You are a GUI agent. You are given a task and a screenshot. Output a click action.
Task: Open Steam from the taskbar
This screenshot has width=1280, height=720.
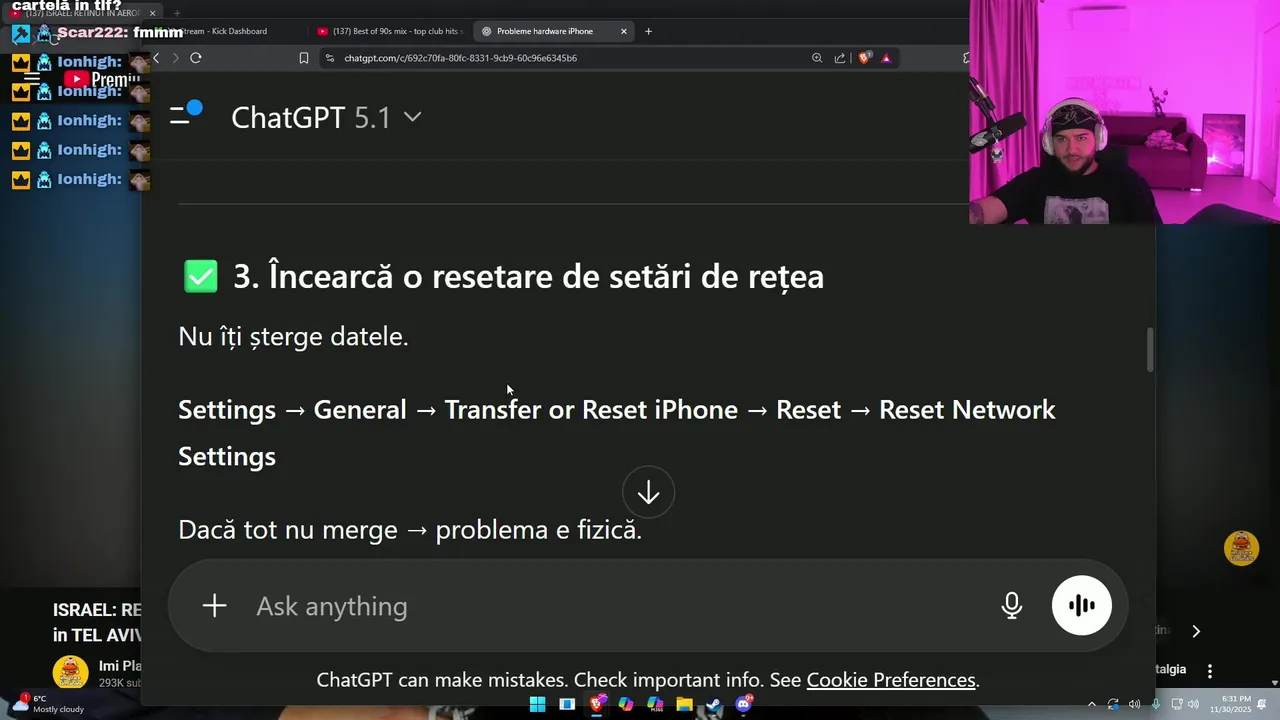click(713, 704)
